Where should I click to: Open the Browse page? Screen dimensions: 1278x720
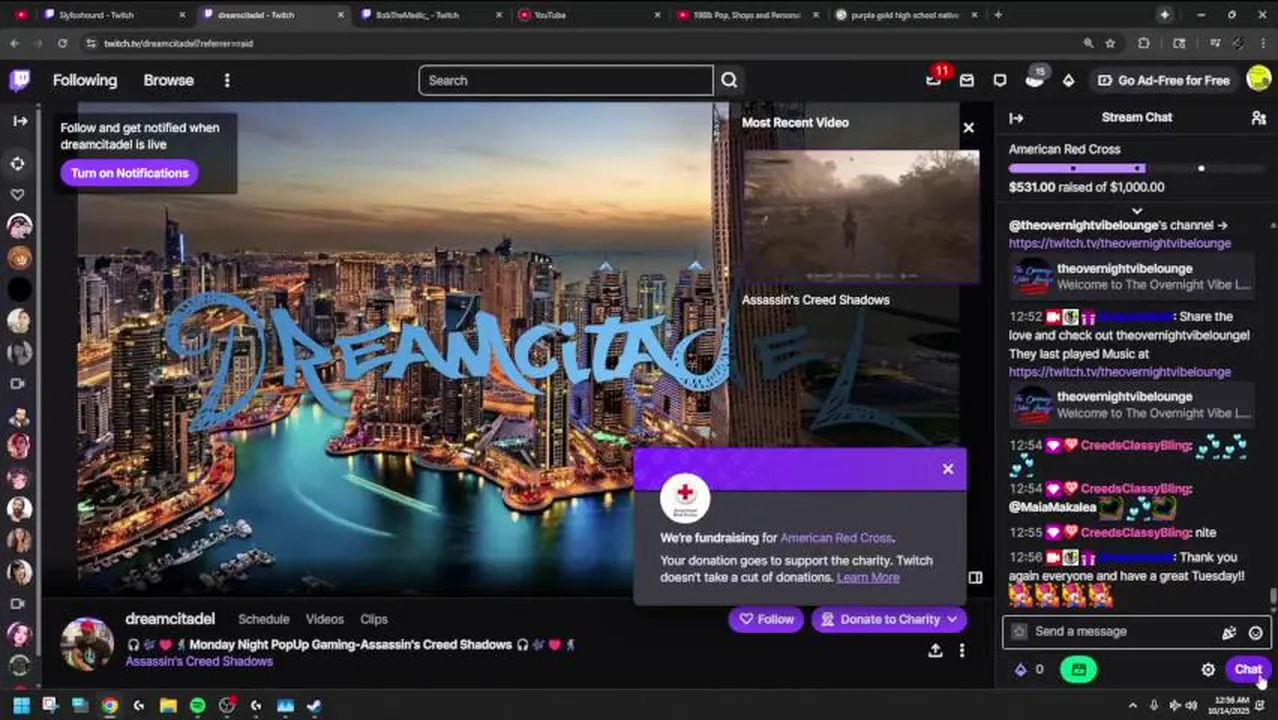click(x=168, y=80)
